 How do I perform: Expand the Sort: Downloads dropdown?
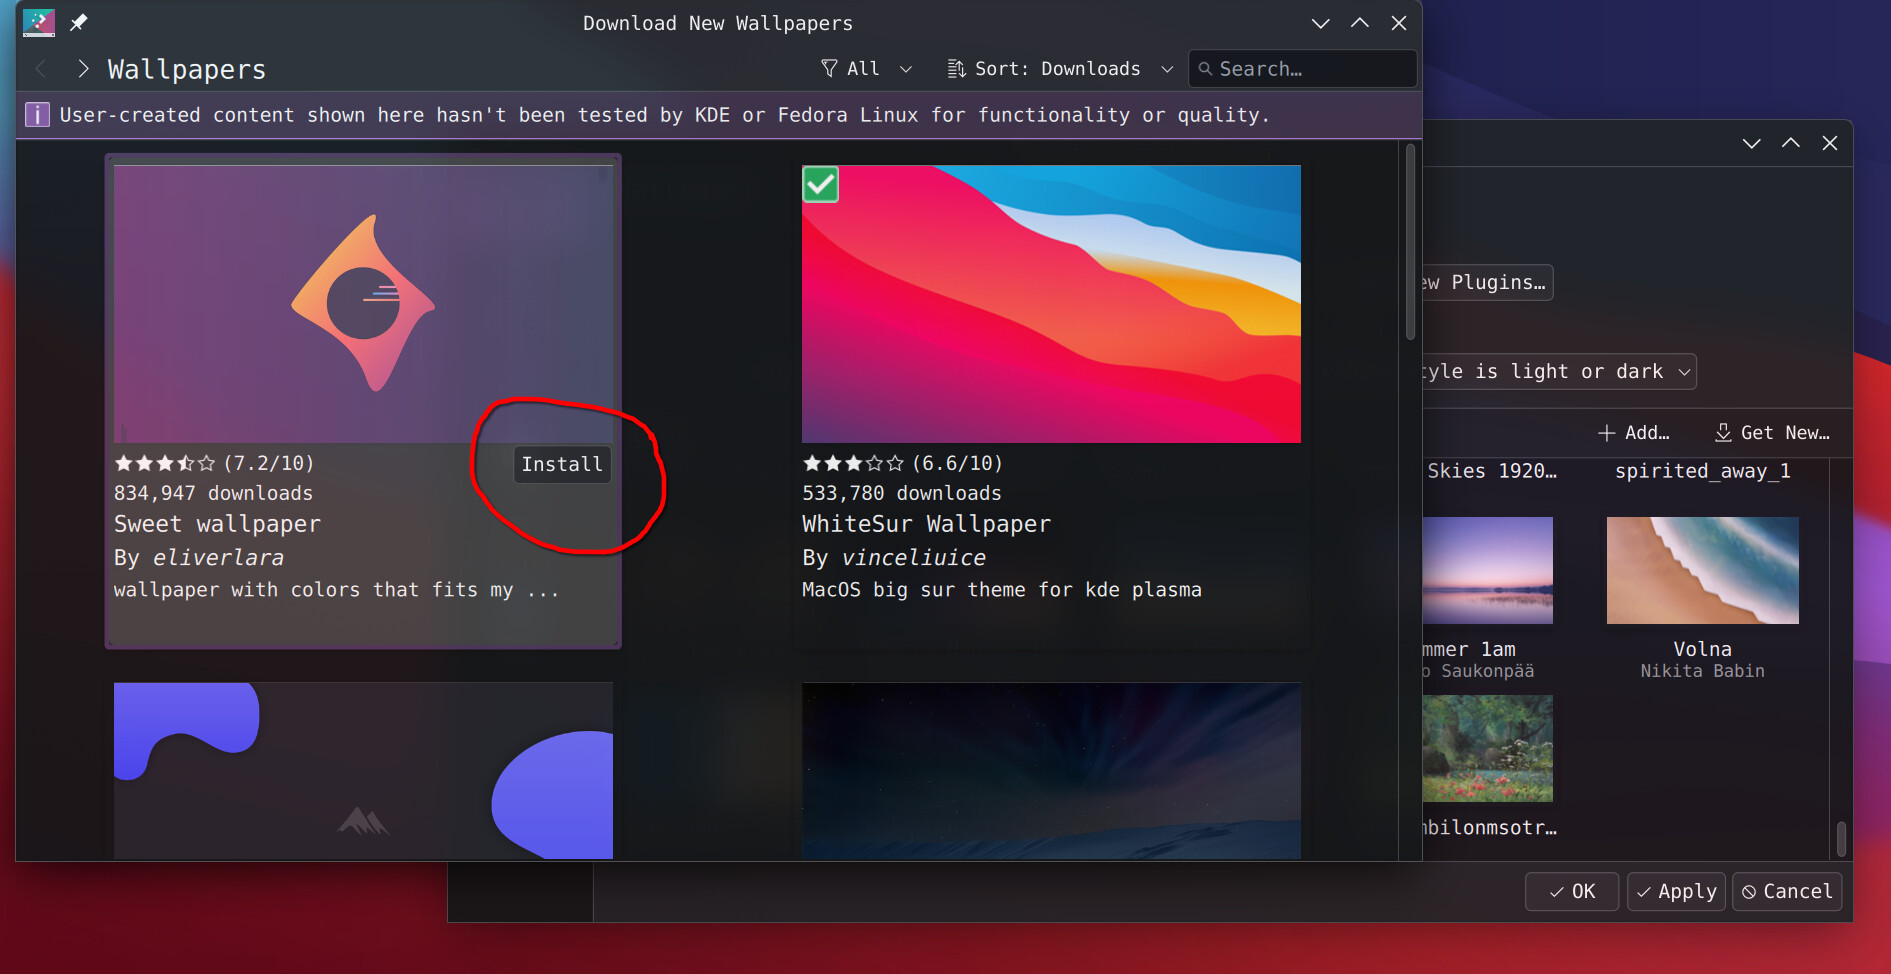pos(1059,69)
